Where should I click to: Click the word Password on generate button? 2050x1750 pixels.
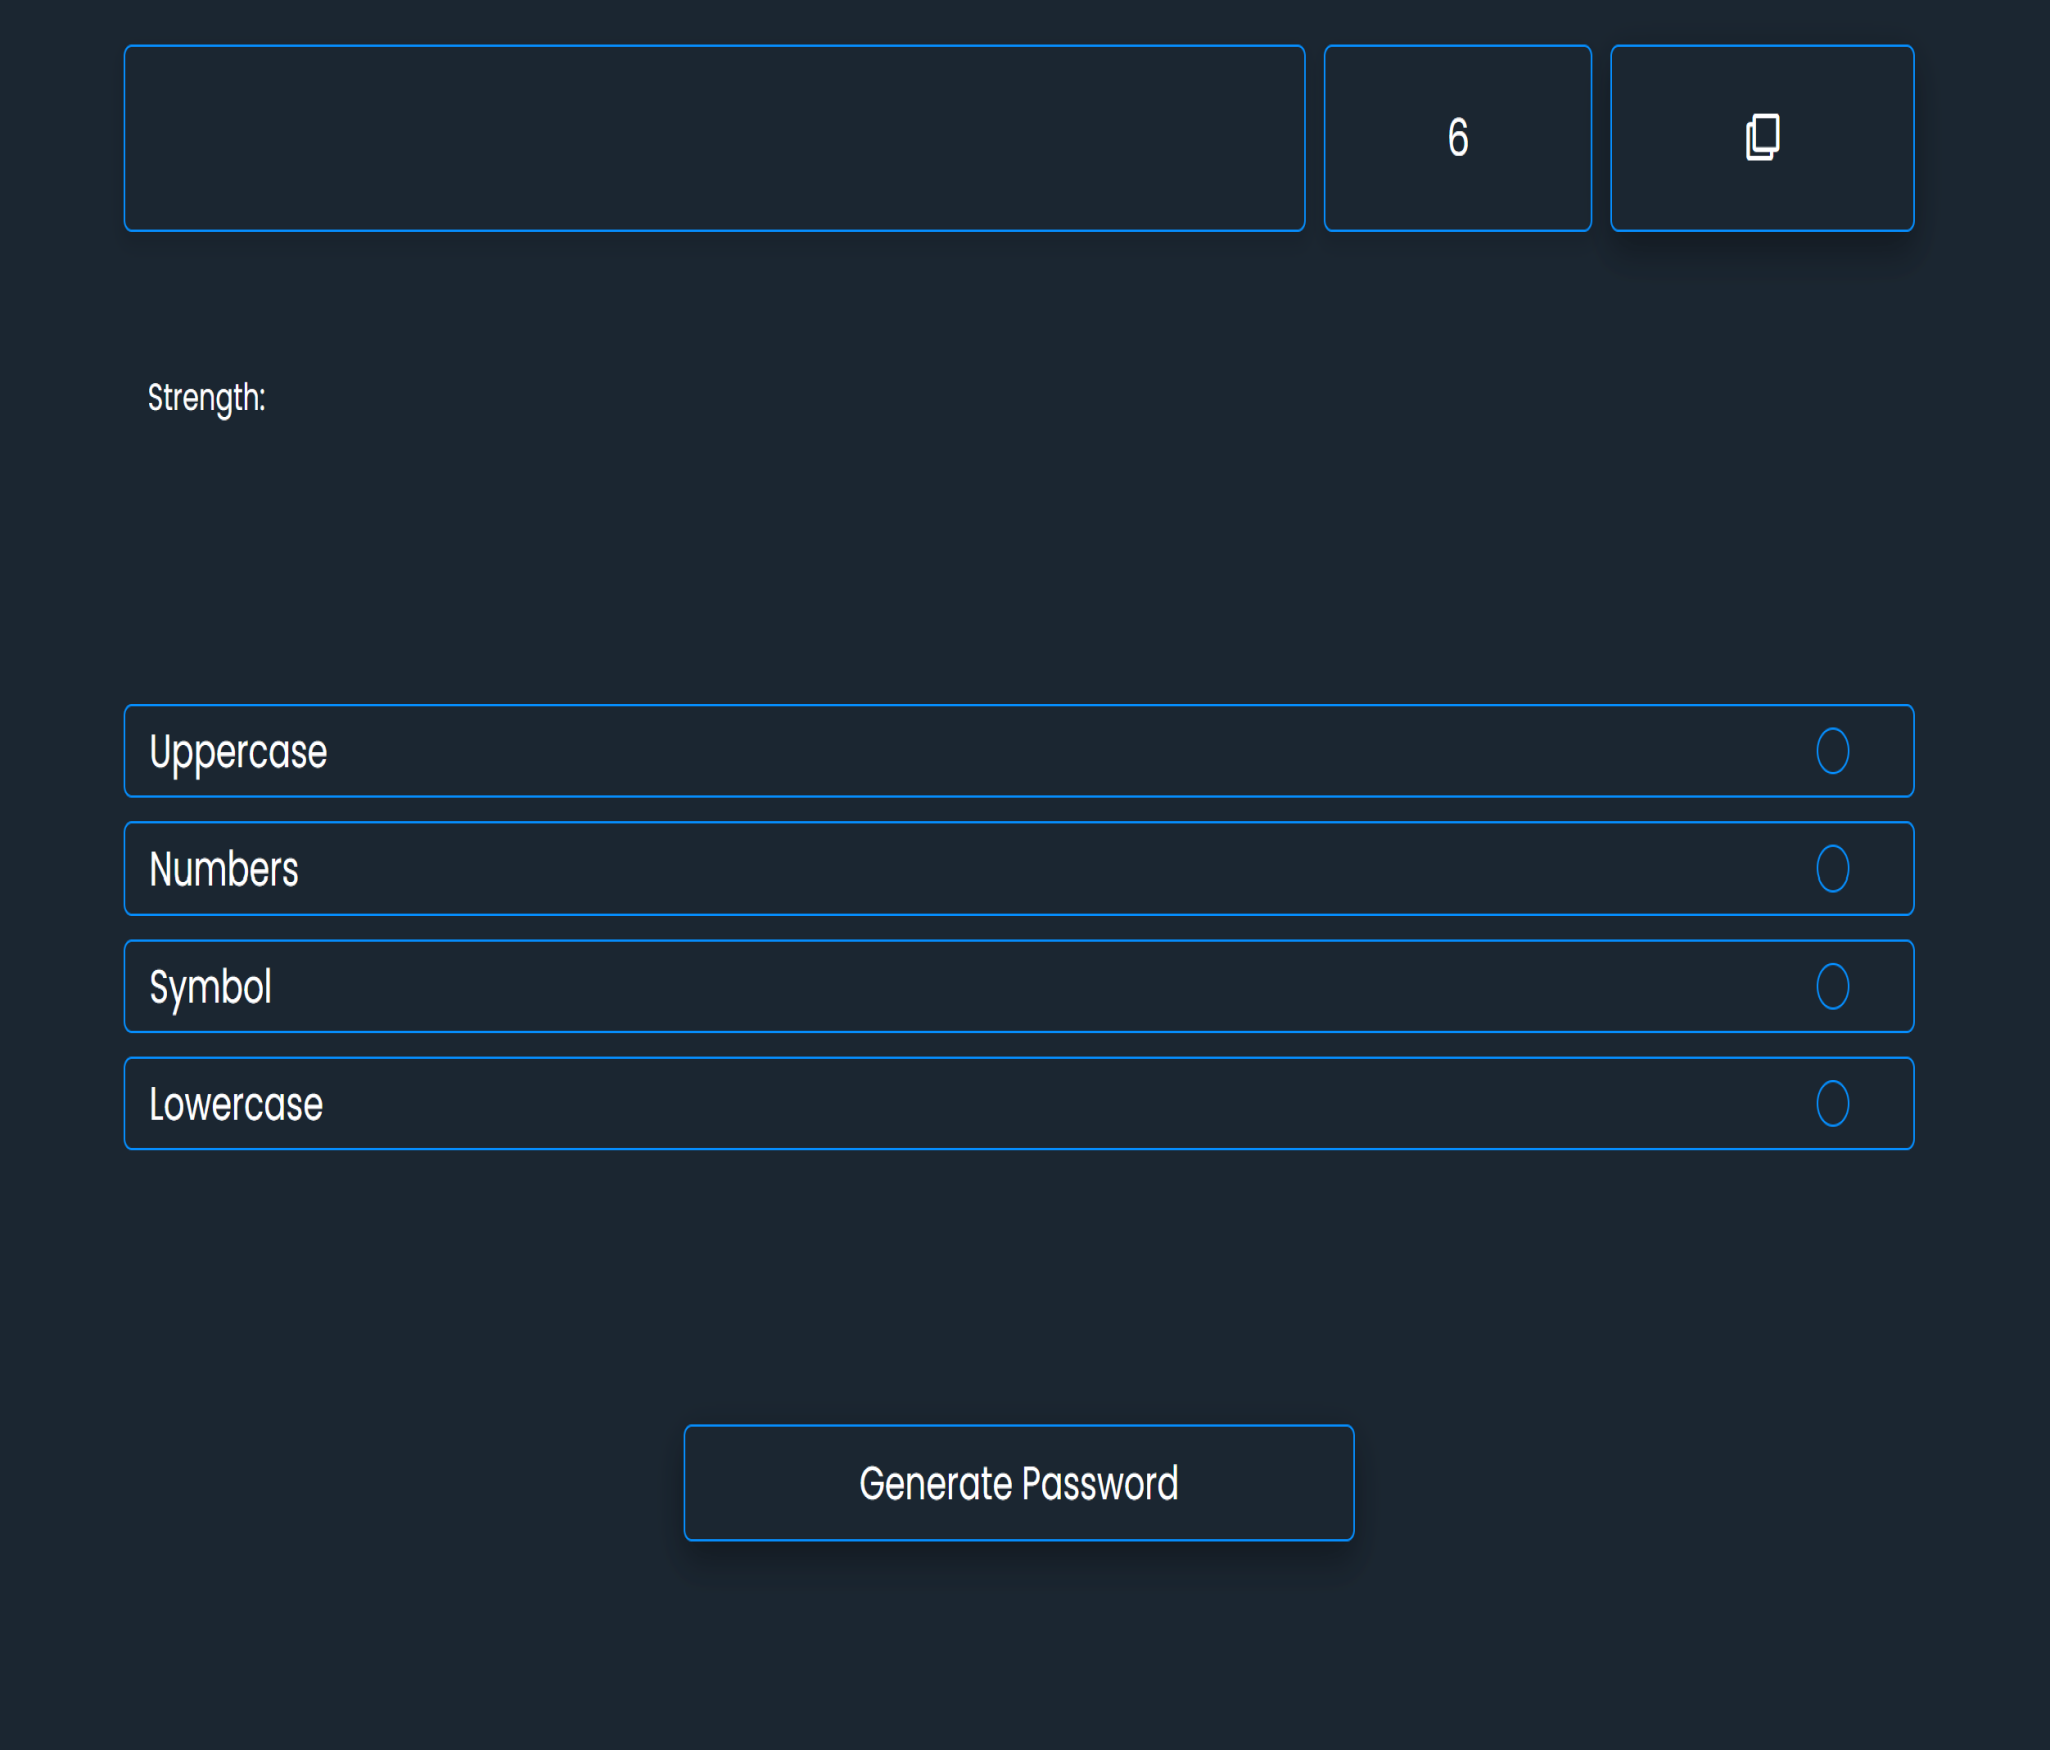click(1100, 1483)
